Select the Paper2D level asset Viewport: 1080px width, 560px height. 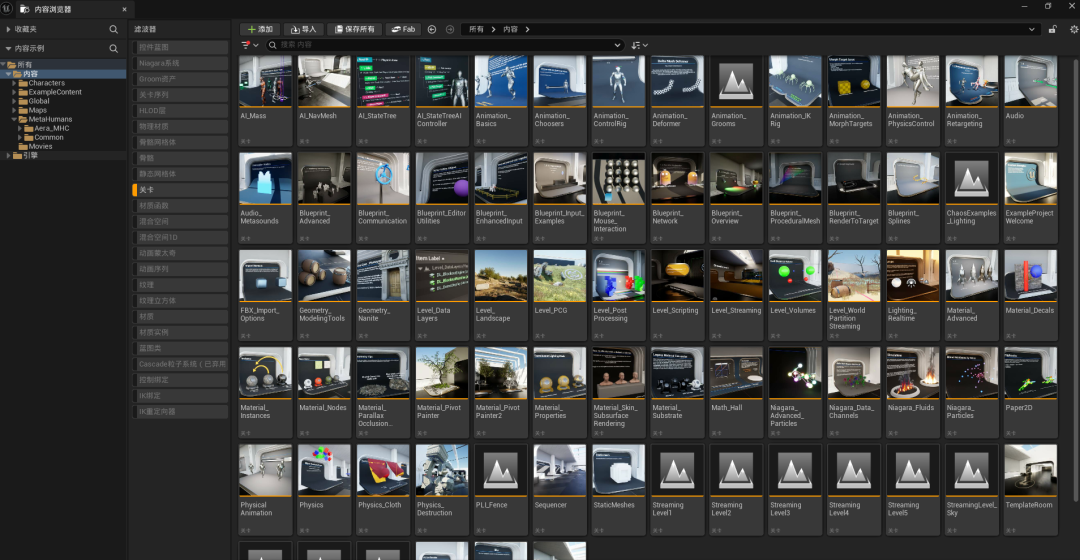coord(1030,392)
